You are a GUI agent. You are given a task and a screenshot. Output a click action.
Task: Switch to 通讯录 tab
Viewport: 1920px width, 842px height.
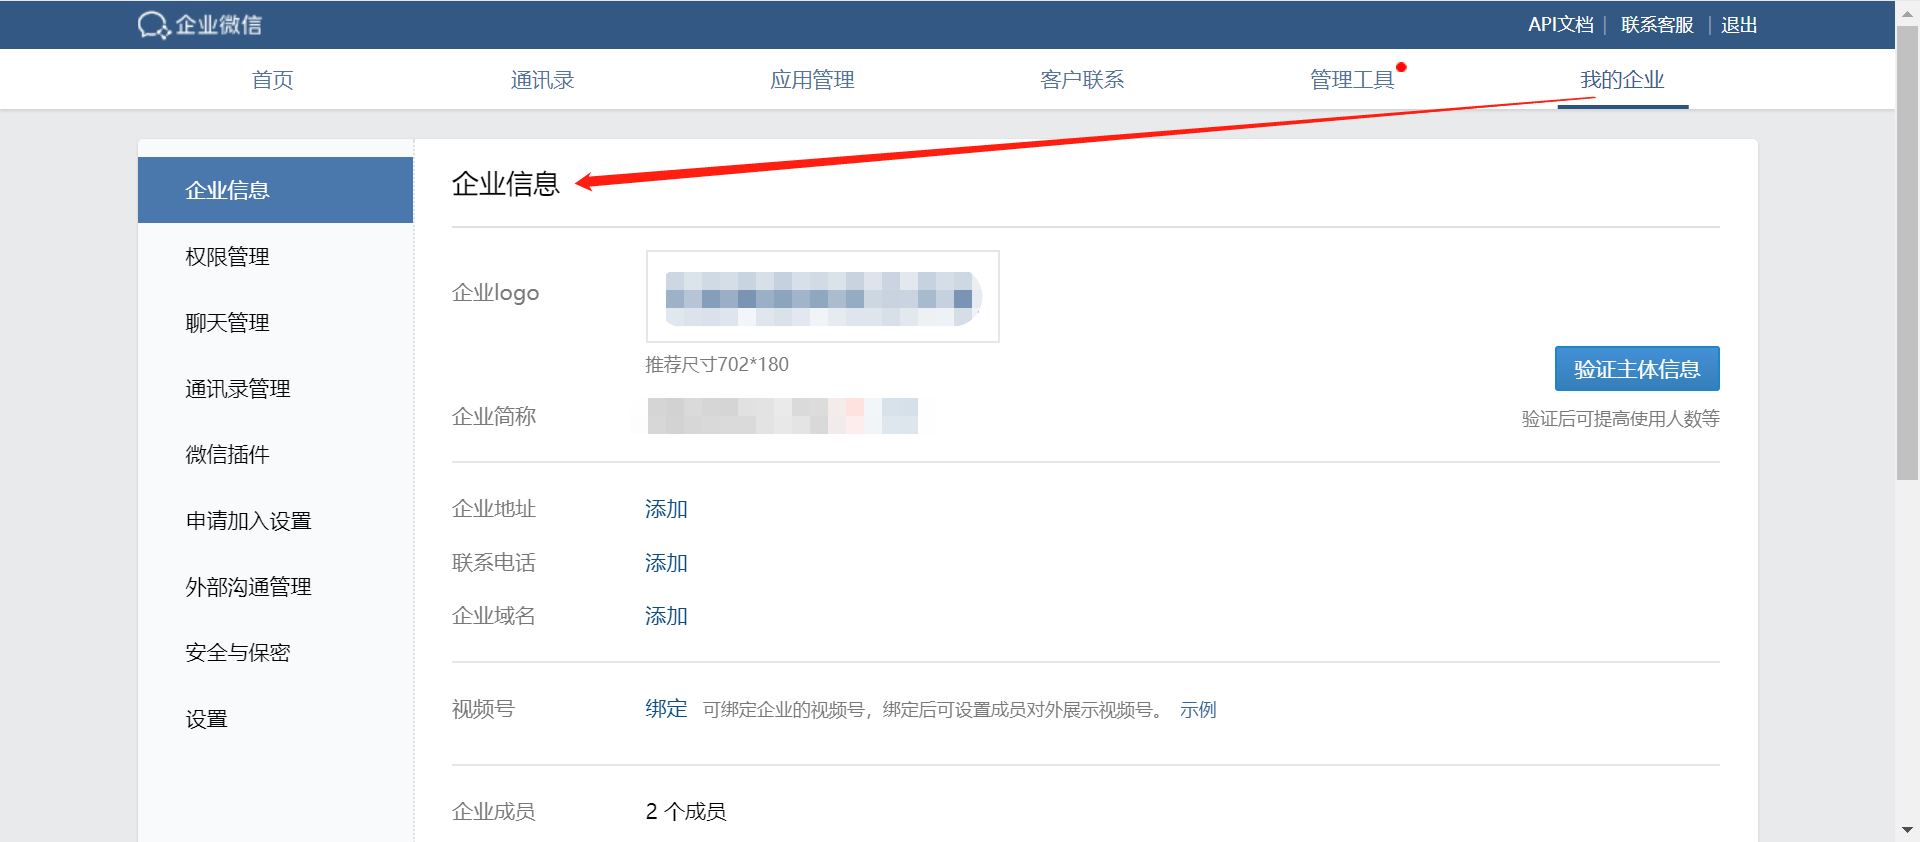(x=542, y=80)
